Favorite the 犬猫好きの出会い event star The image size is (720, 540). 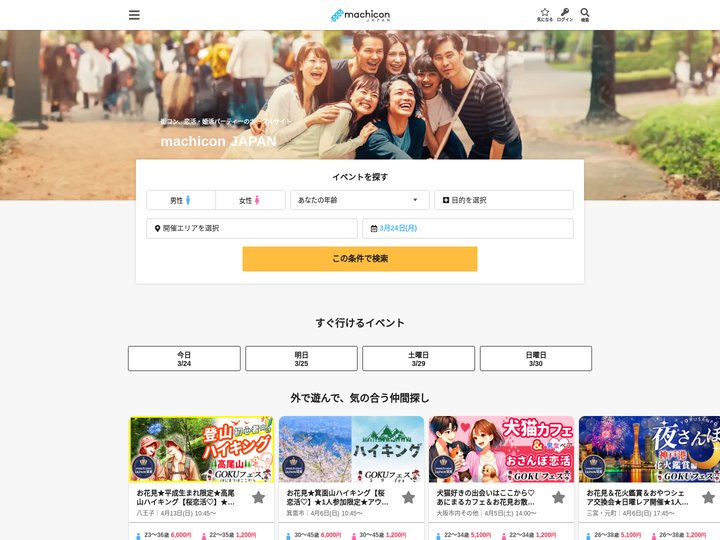(558, 497)
